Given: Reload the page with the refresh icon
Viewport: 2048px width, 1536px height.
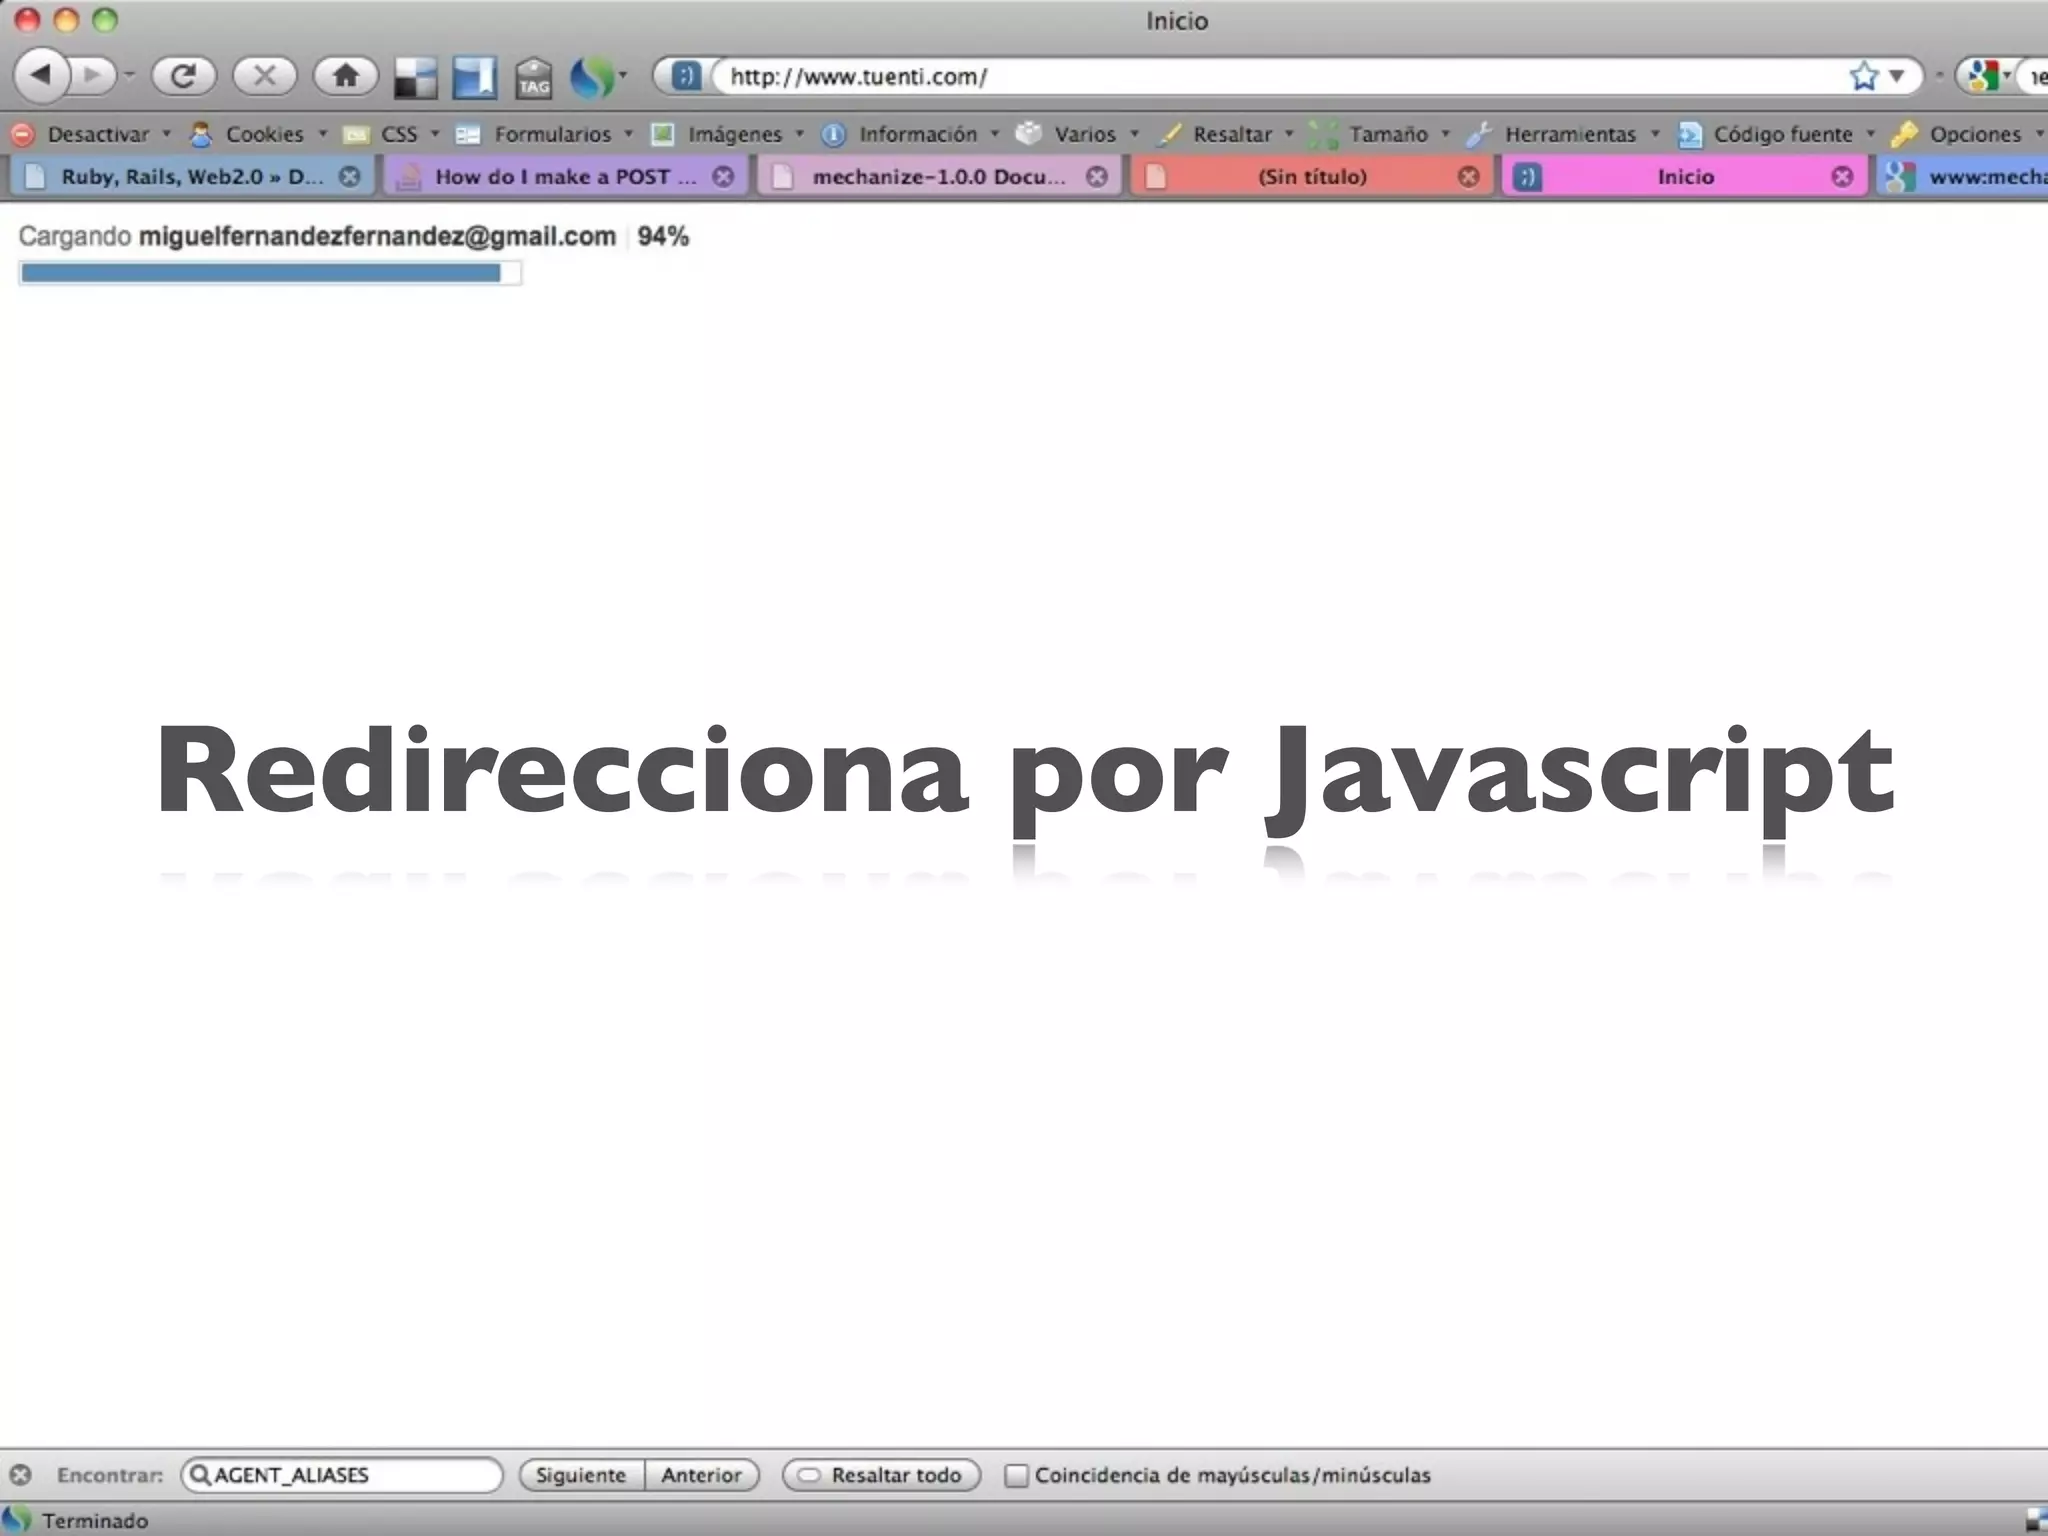Looking at the screenshot, I should [x=183, y=75].
